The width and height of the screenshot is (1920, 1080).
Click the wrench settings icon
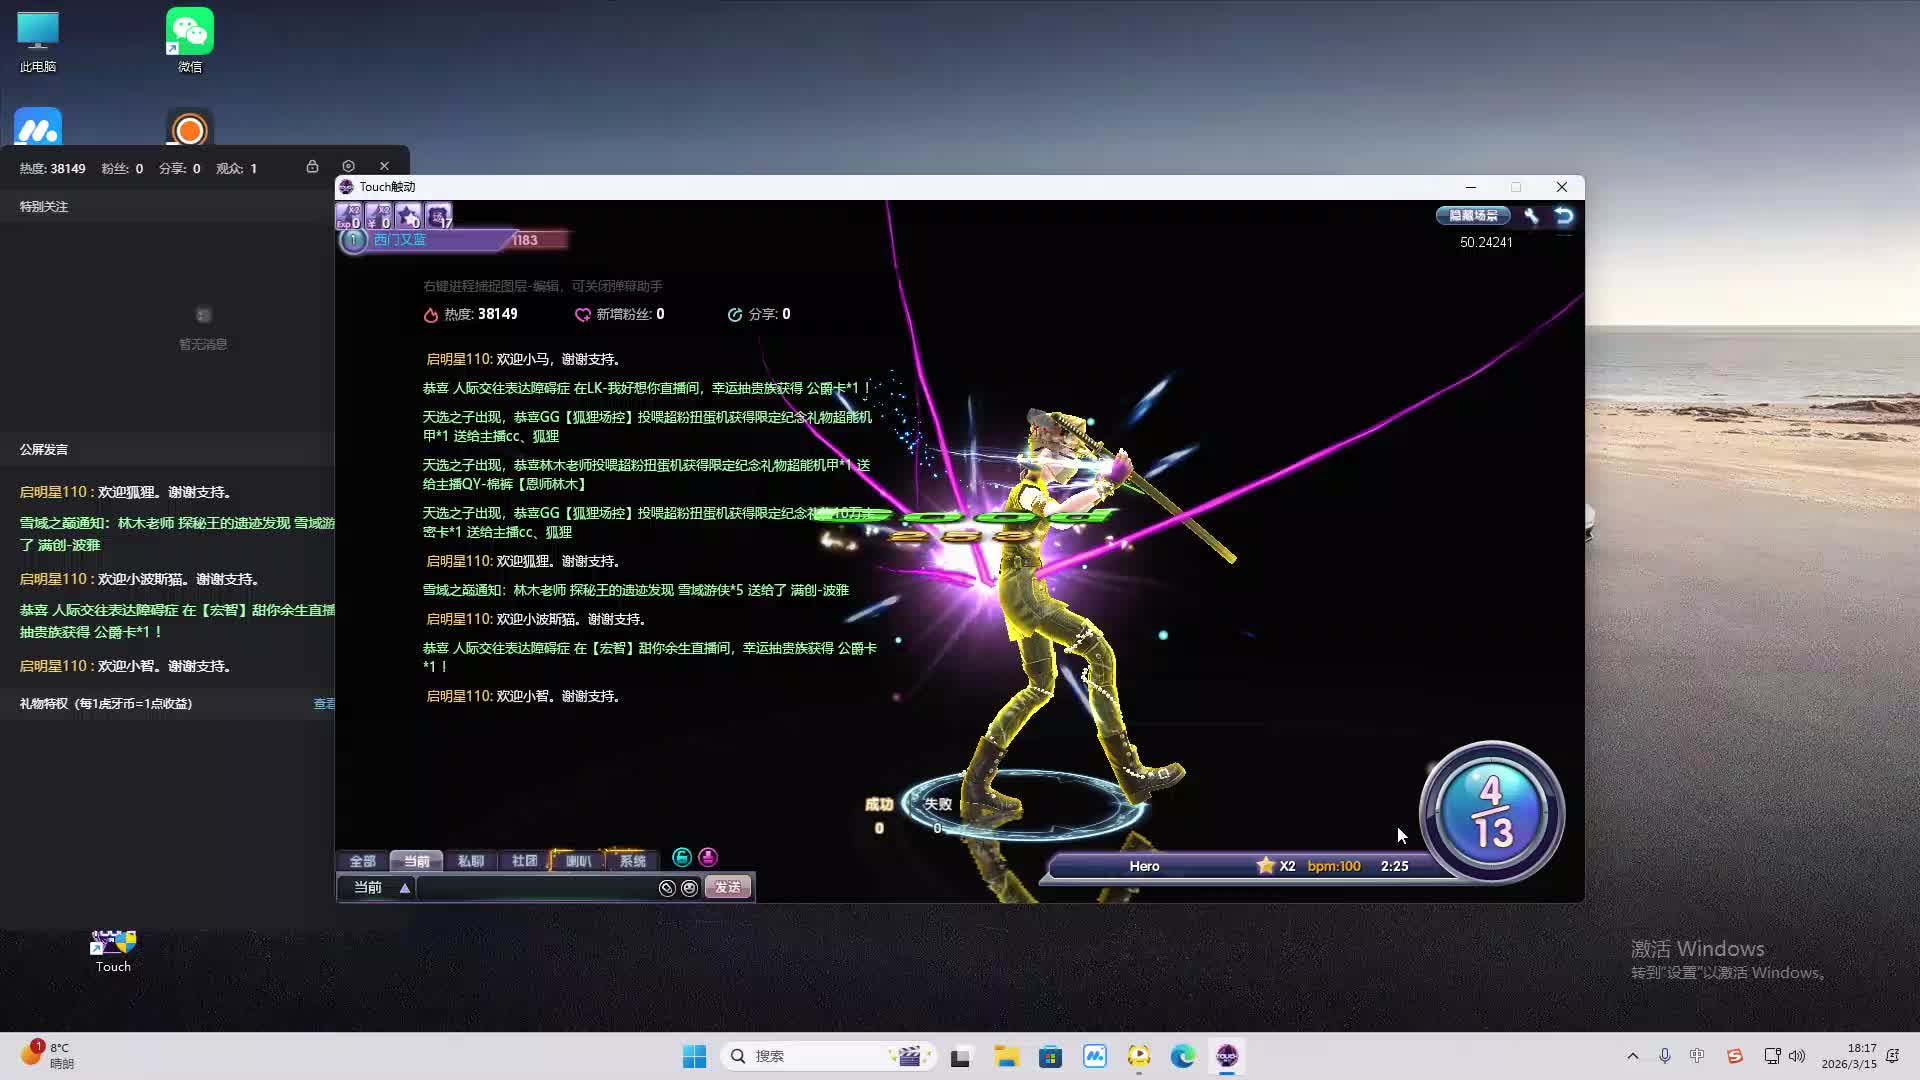1531,216
